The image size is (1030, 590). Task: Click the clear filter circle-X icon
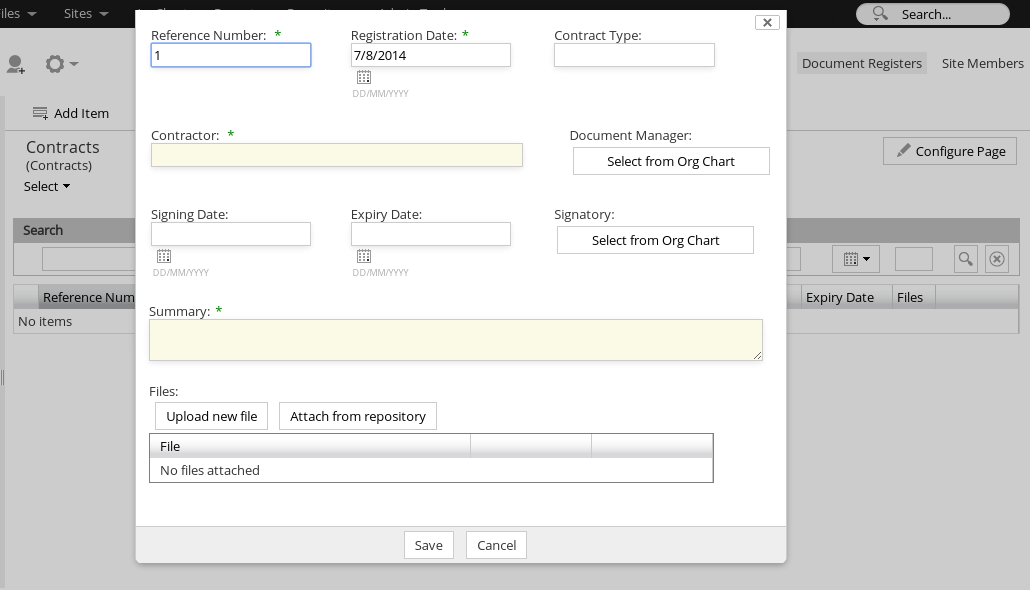pyautogui.click(x=997, y=259)
